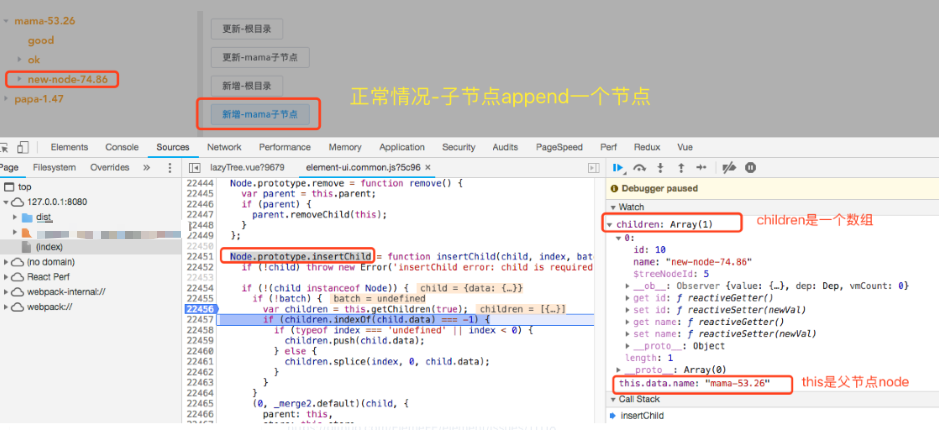Screen dimensions: 939x430
Task: Switch to the Elements panel
Action: [x=69, y=147]
